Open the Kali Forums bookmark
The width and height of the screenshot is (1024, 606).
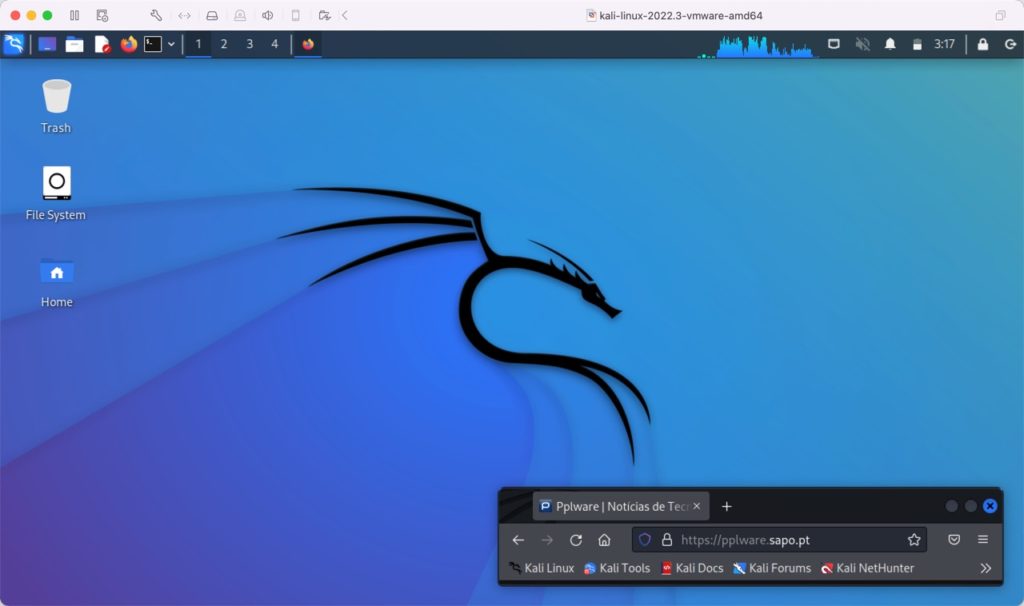[772, 568]
